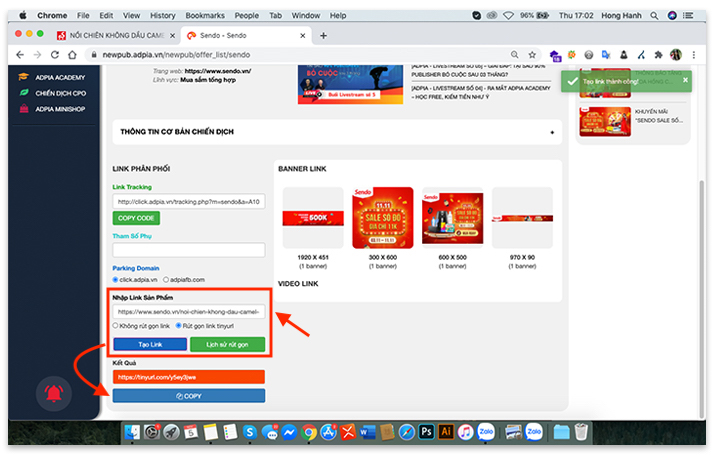The width and height of the screenshot is (714, 455).
Task: Open the Chrome three-dot menu
Action: [694, 55]
